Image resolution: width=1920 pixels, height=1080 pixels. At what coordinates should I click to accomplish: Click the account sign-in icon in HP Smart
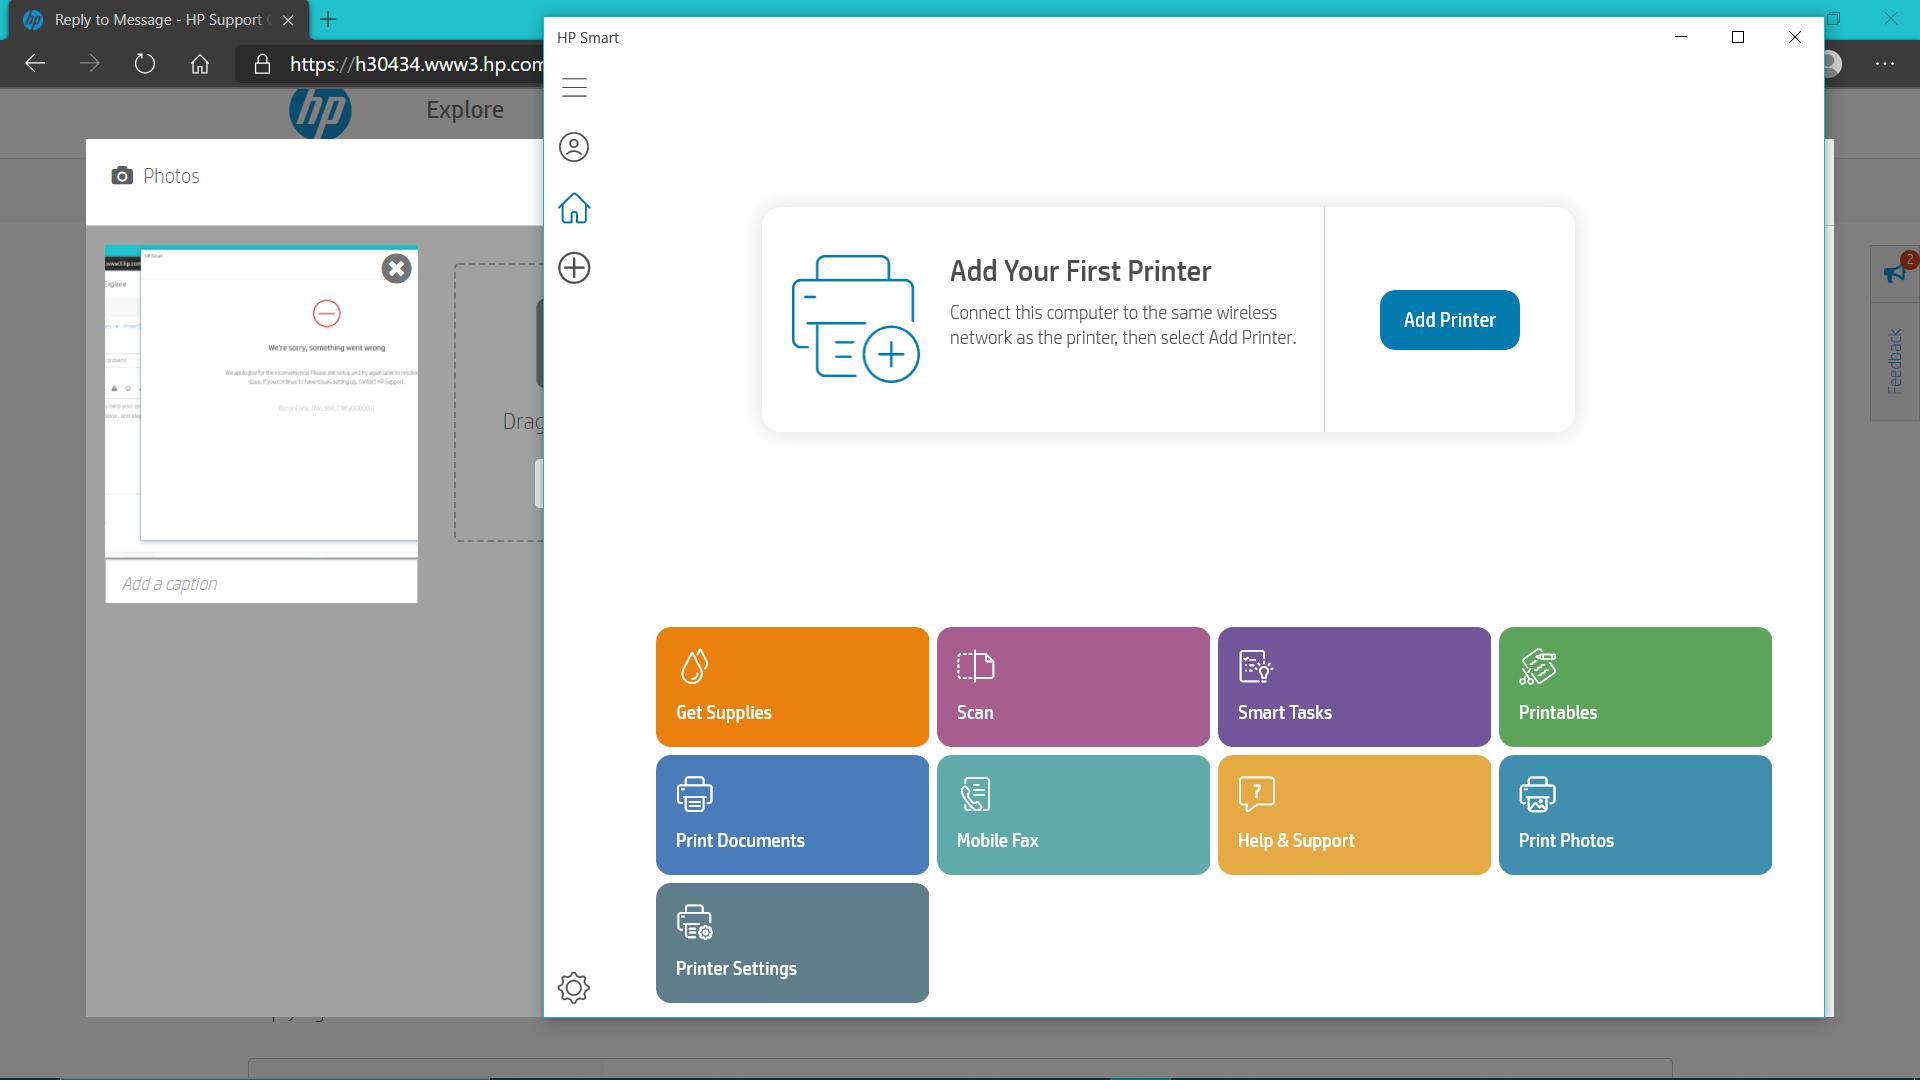[x=574, y=147]
